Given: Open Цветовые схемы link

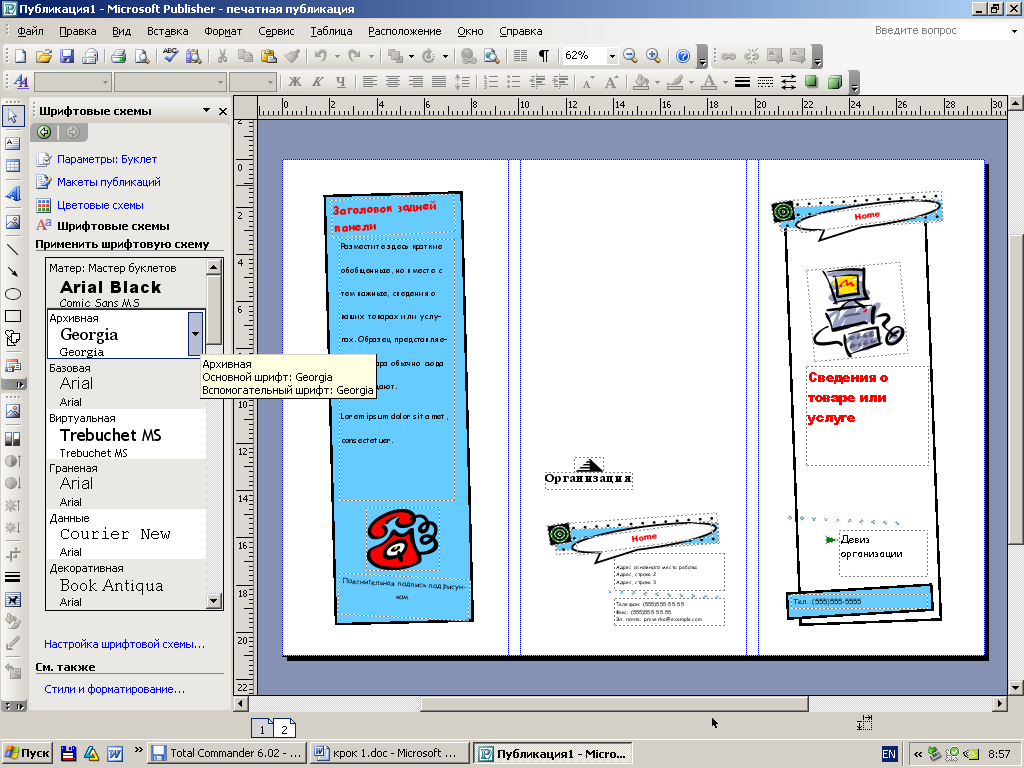Looking at the screenshot, I should click(100, 205).
